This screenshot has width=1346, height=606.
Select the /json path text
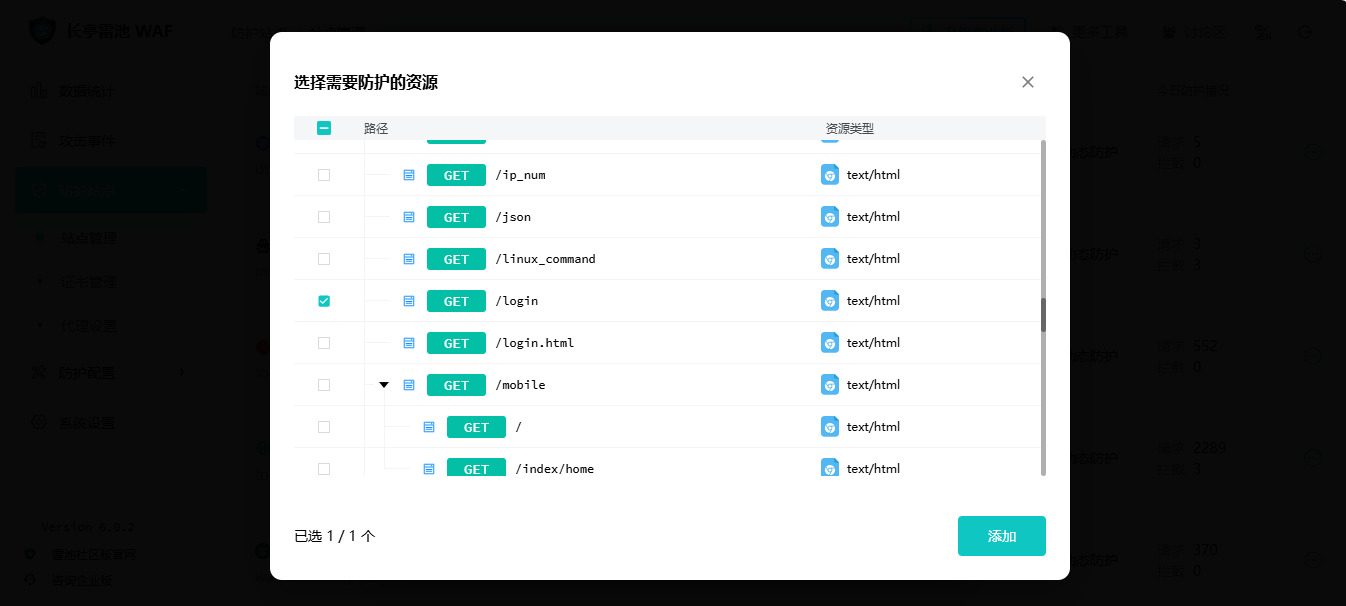[513, 217]
